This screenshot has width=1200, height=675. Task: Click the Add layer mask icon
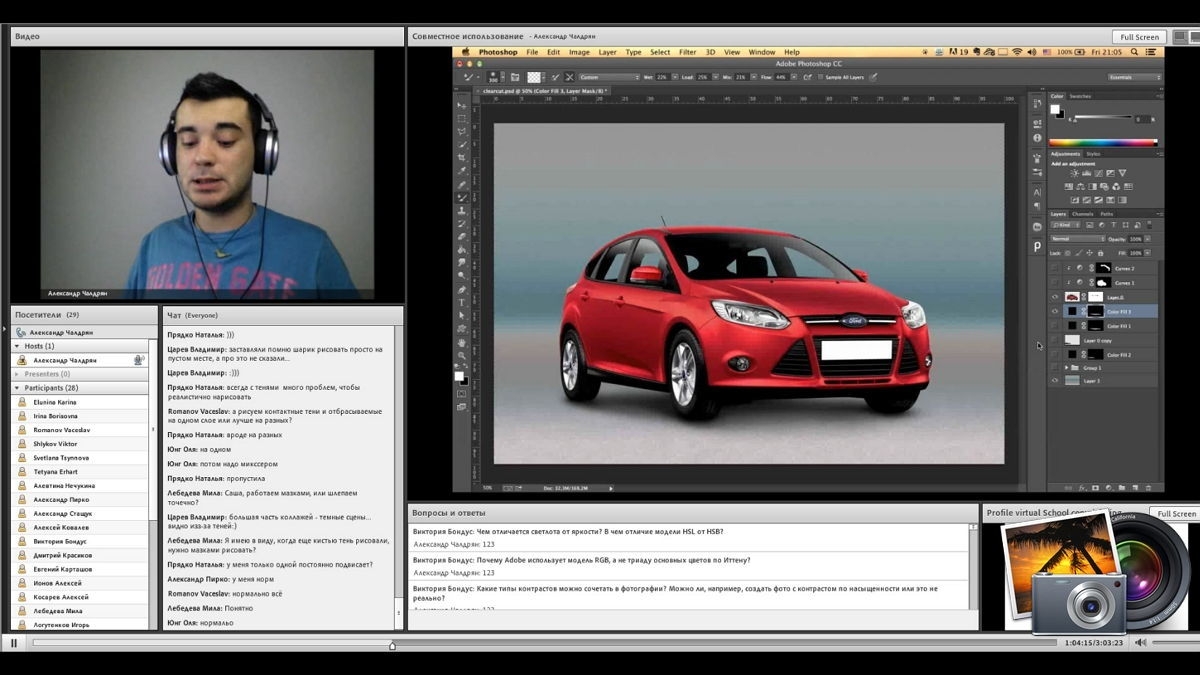(x=1095, y=488)
